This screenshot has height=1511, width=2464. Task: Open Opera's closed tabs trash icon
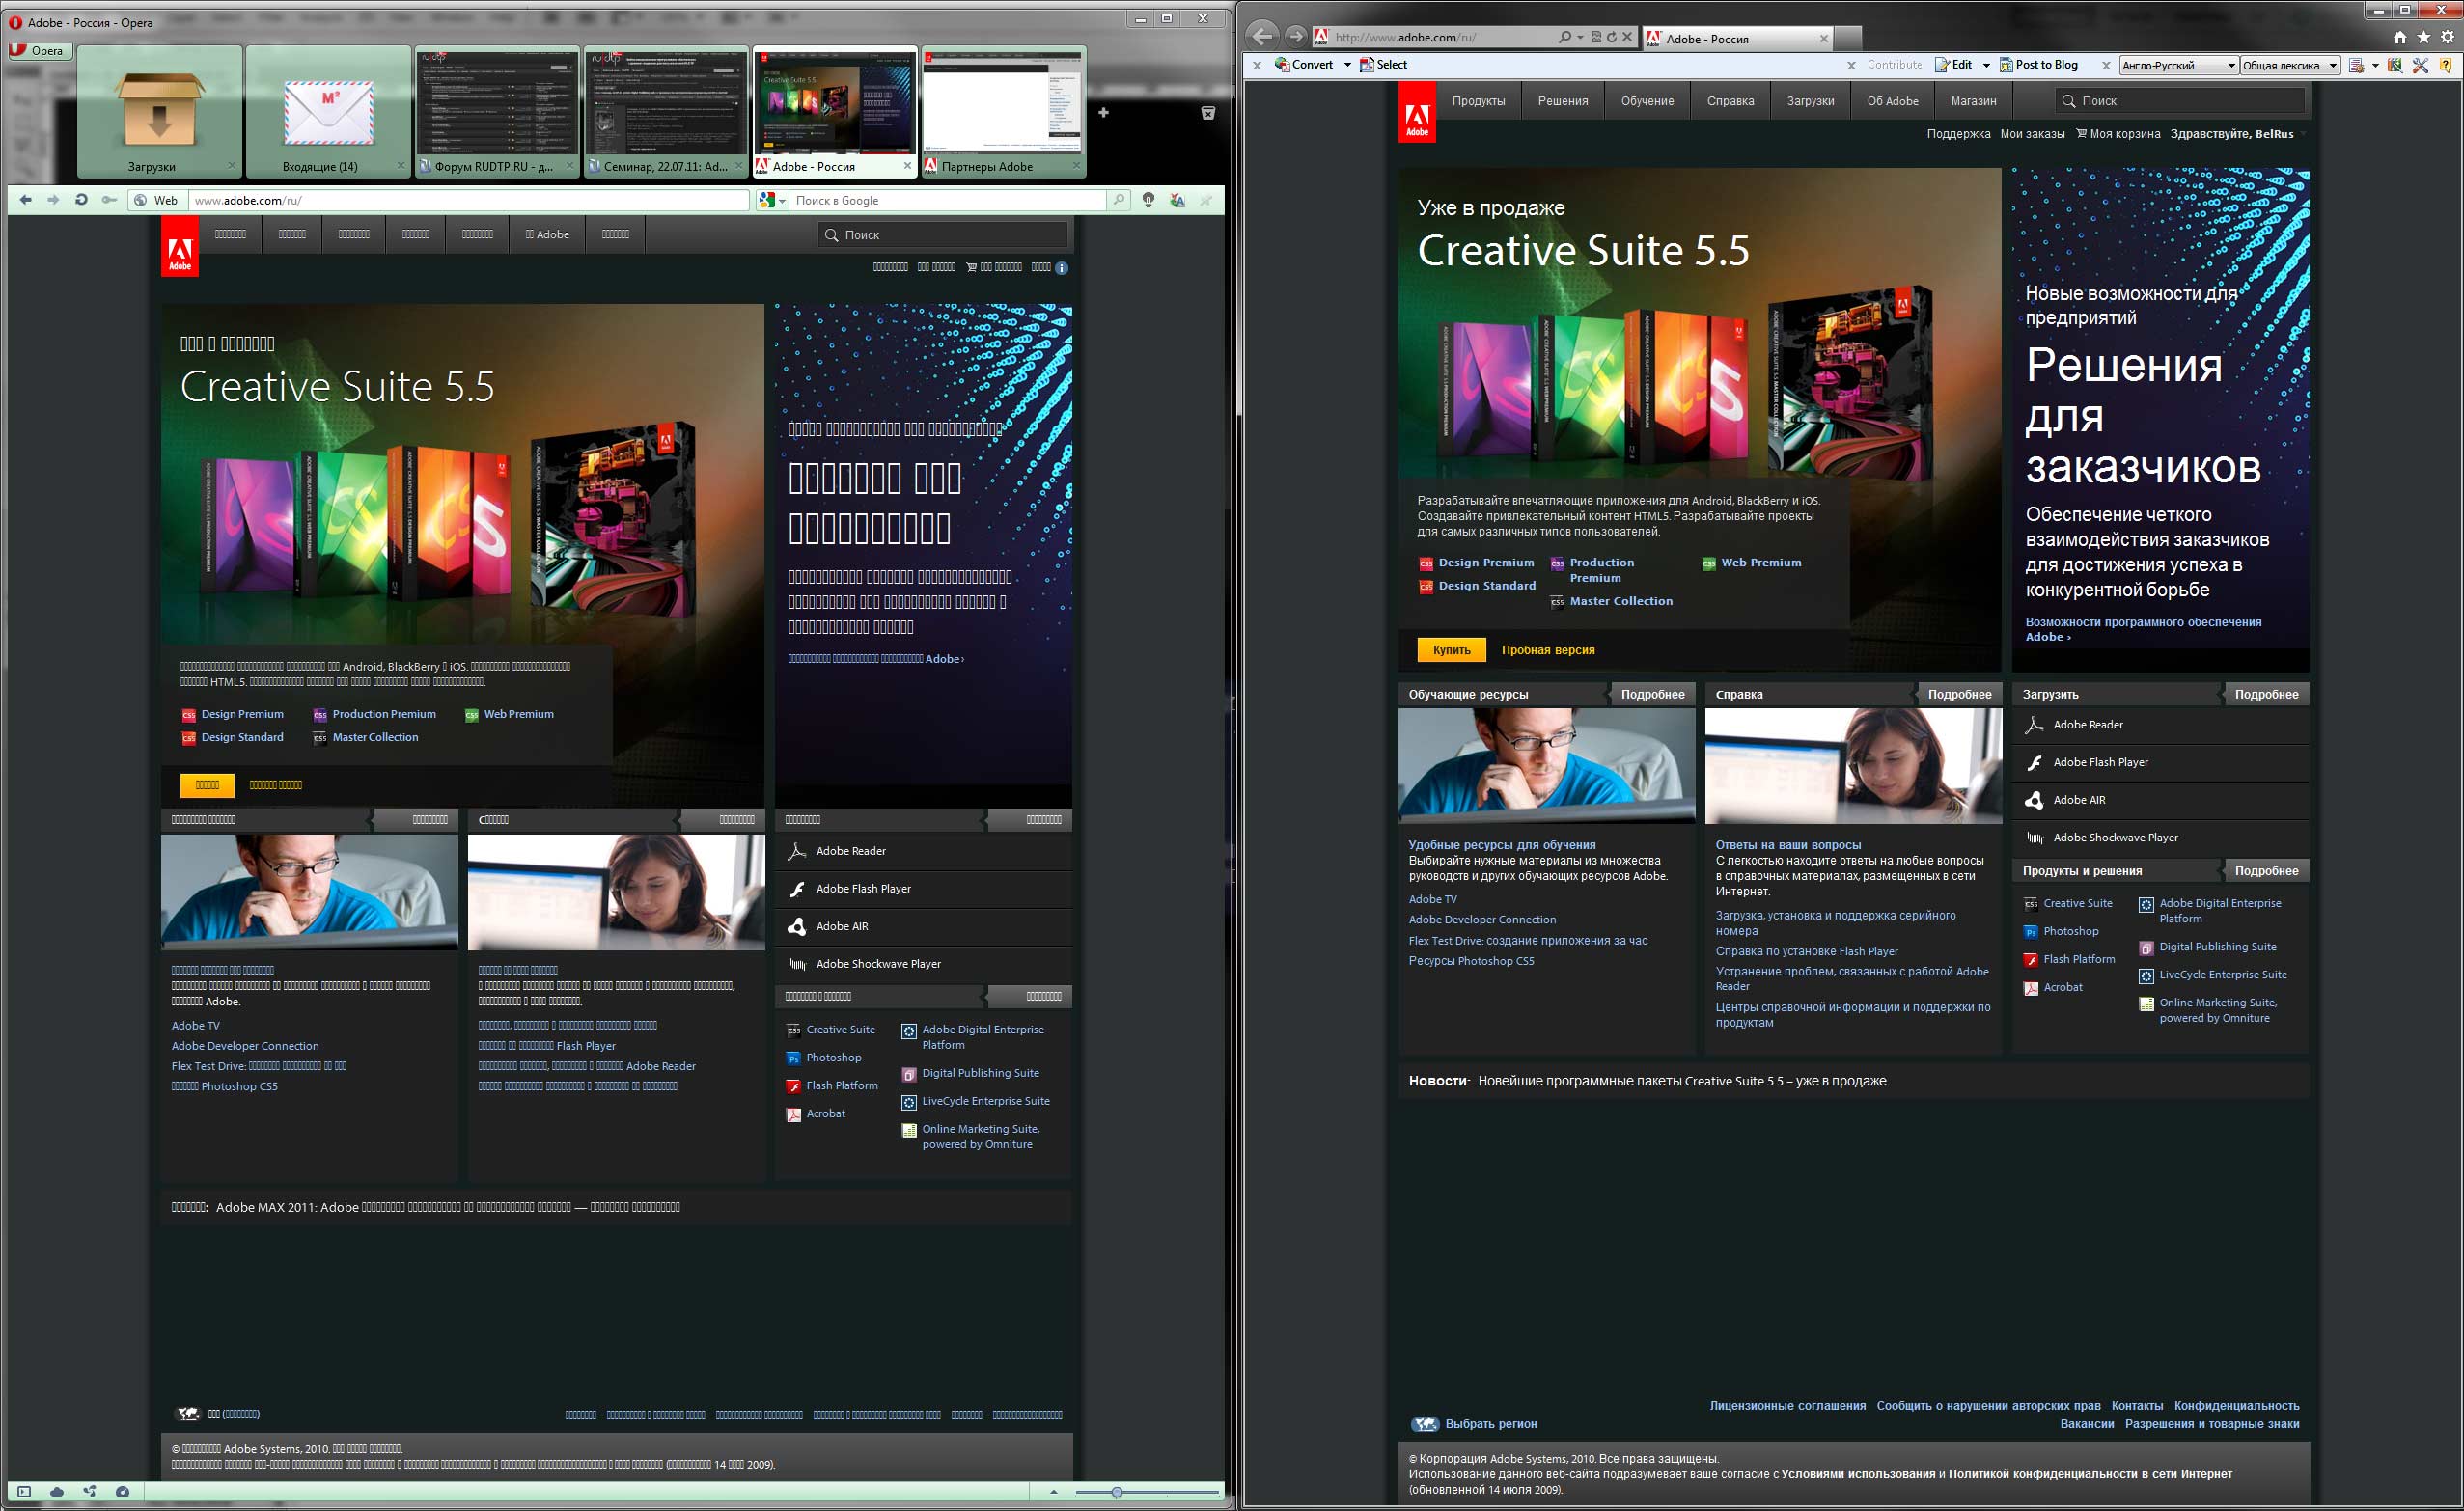click(x=1208, y=113)
